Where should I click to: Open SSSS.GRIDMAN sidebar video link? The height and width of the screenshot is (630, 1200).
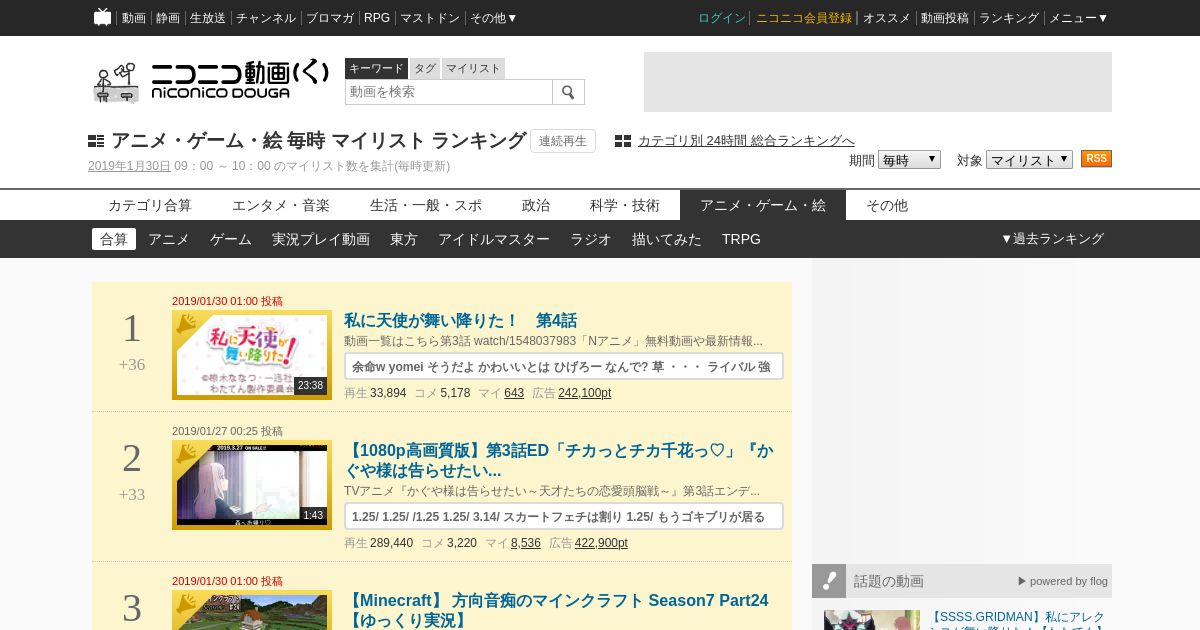coord(1016,620)
